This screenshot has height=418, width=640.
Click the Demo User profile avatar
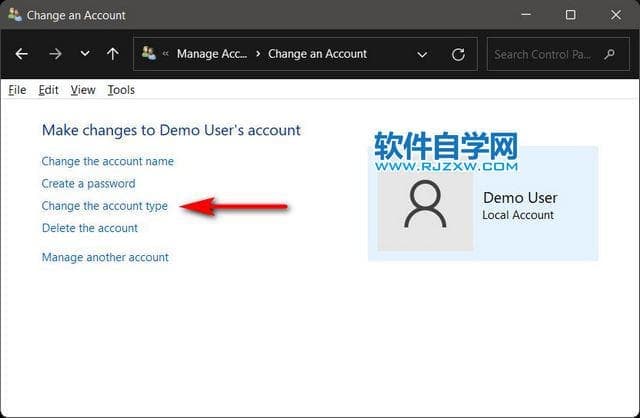tap(426, 206)
